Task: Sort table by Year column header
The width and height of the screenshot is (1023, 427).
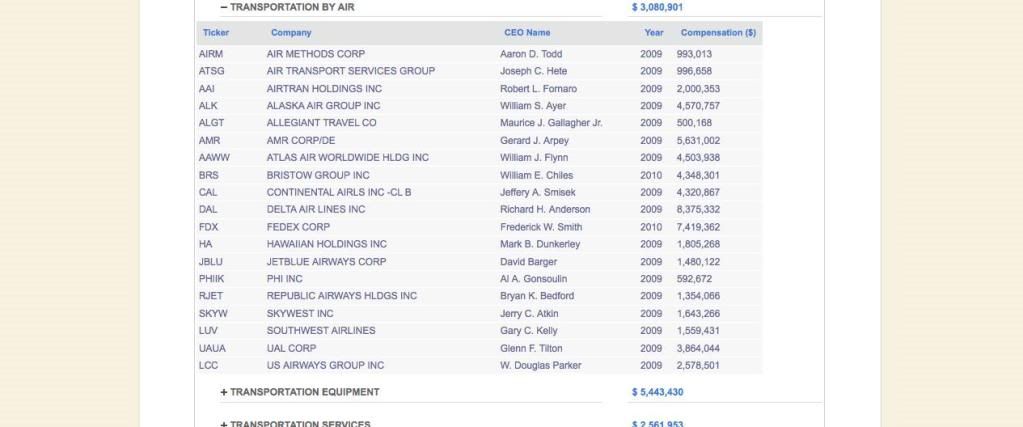Action: click(654, 33)
